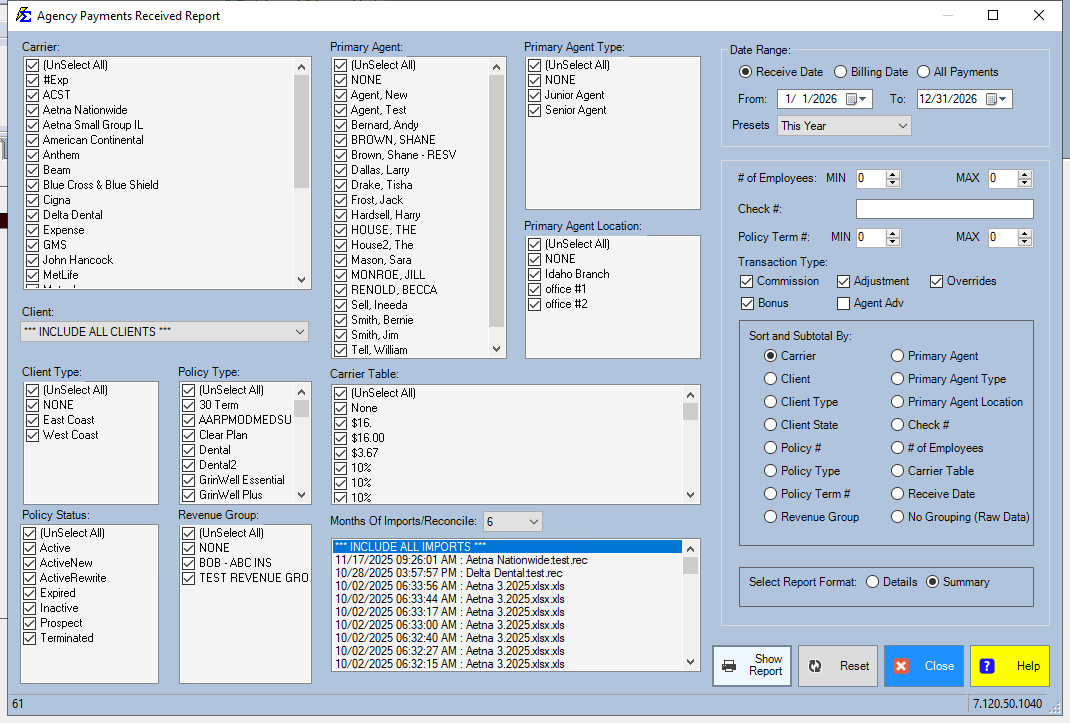The image size is (1070, 723).
Task: Expand the Client dropdown list
Action: [300, 332]
